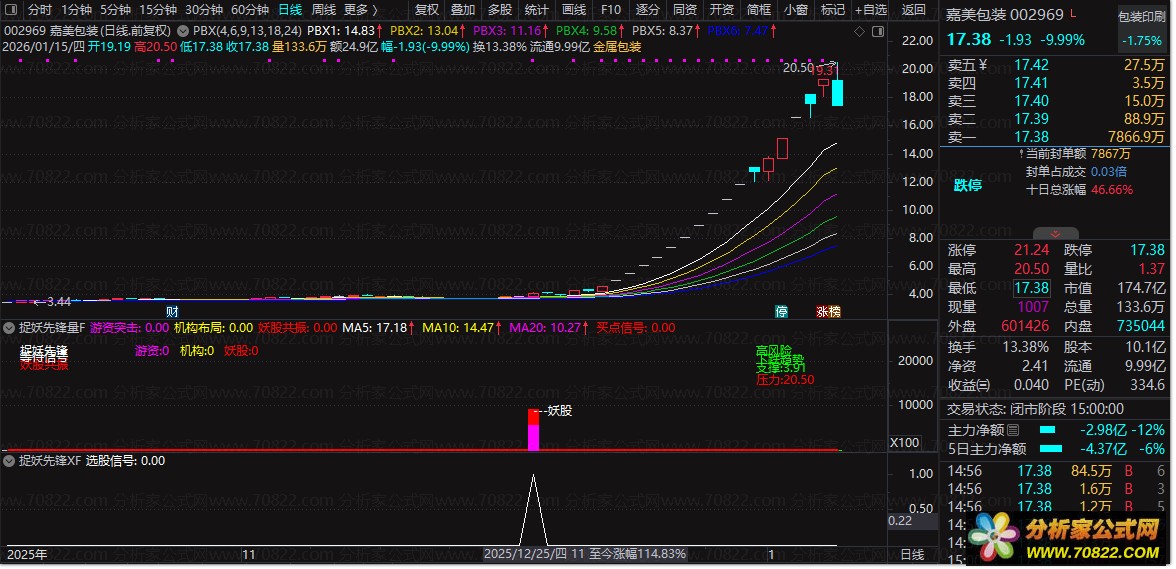
Task: Toggle 叠加 overlay mode
Action: pos(462,10)
